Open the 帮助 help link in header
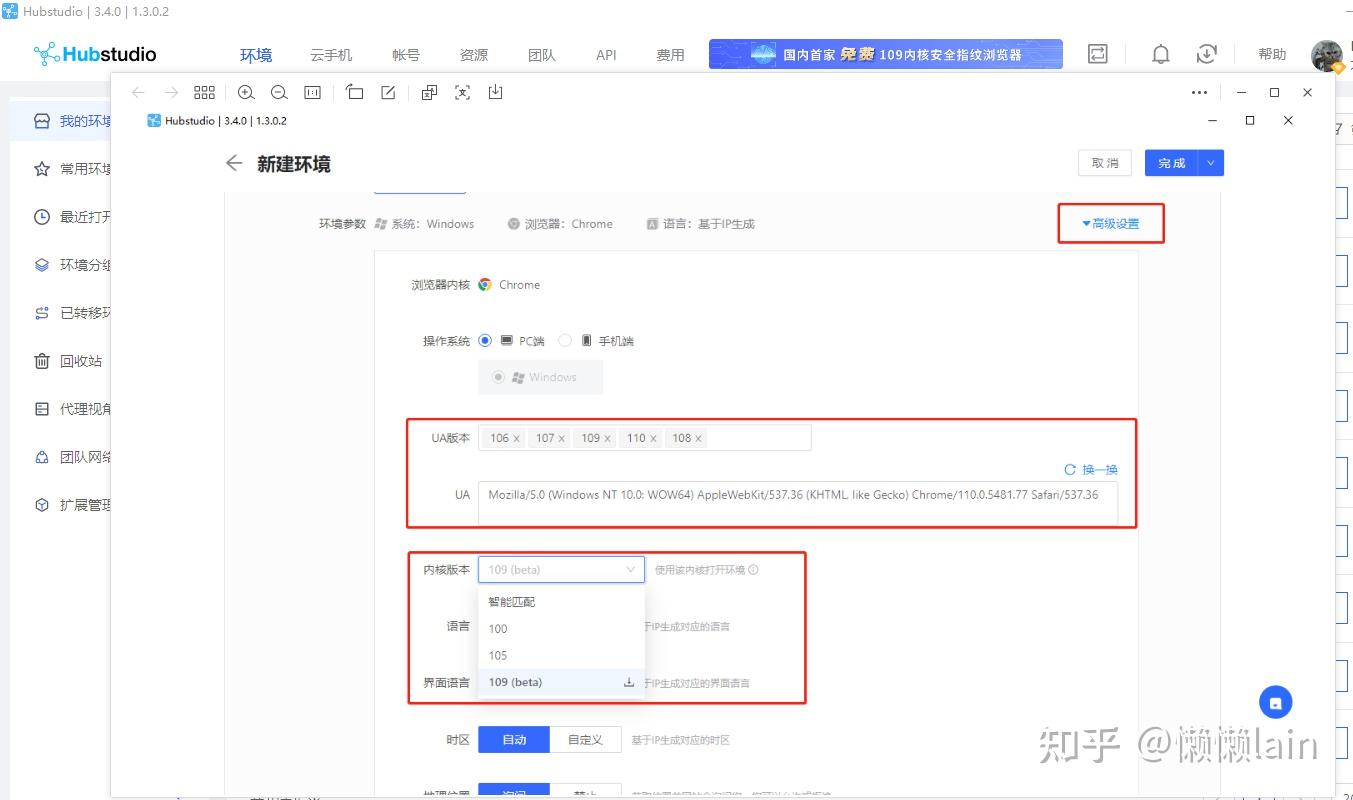 1272,54
